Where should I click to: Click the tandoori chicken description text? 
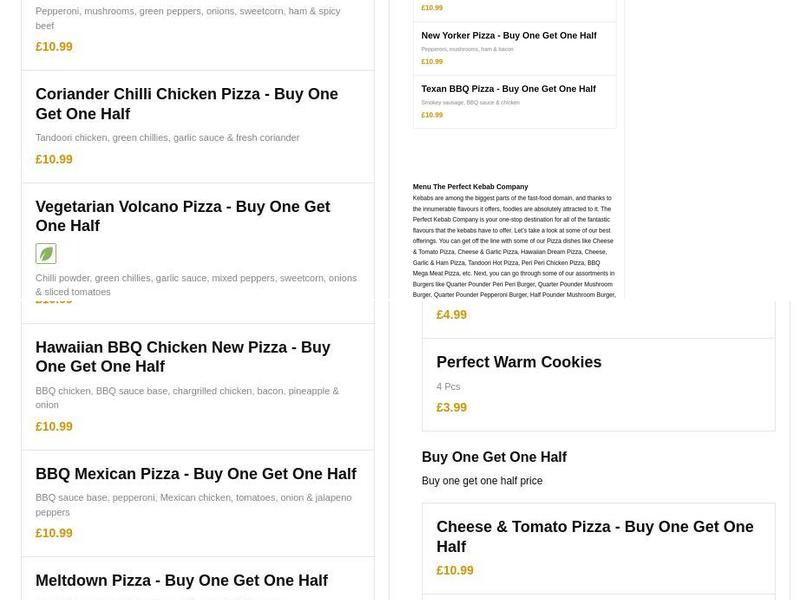click(169, 137)
